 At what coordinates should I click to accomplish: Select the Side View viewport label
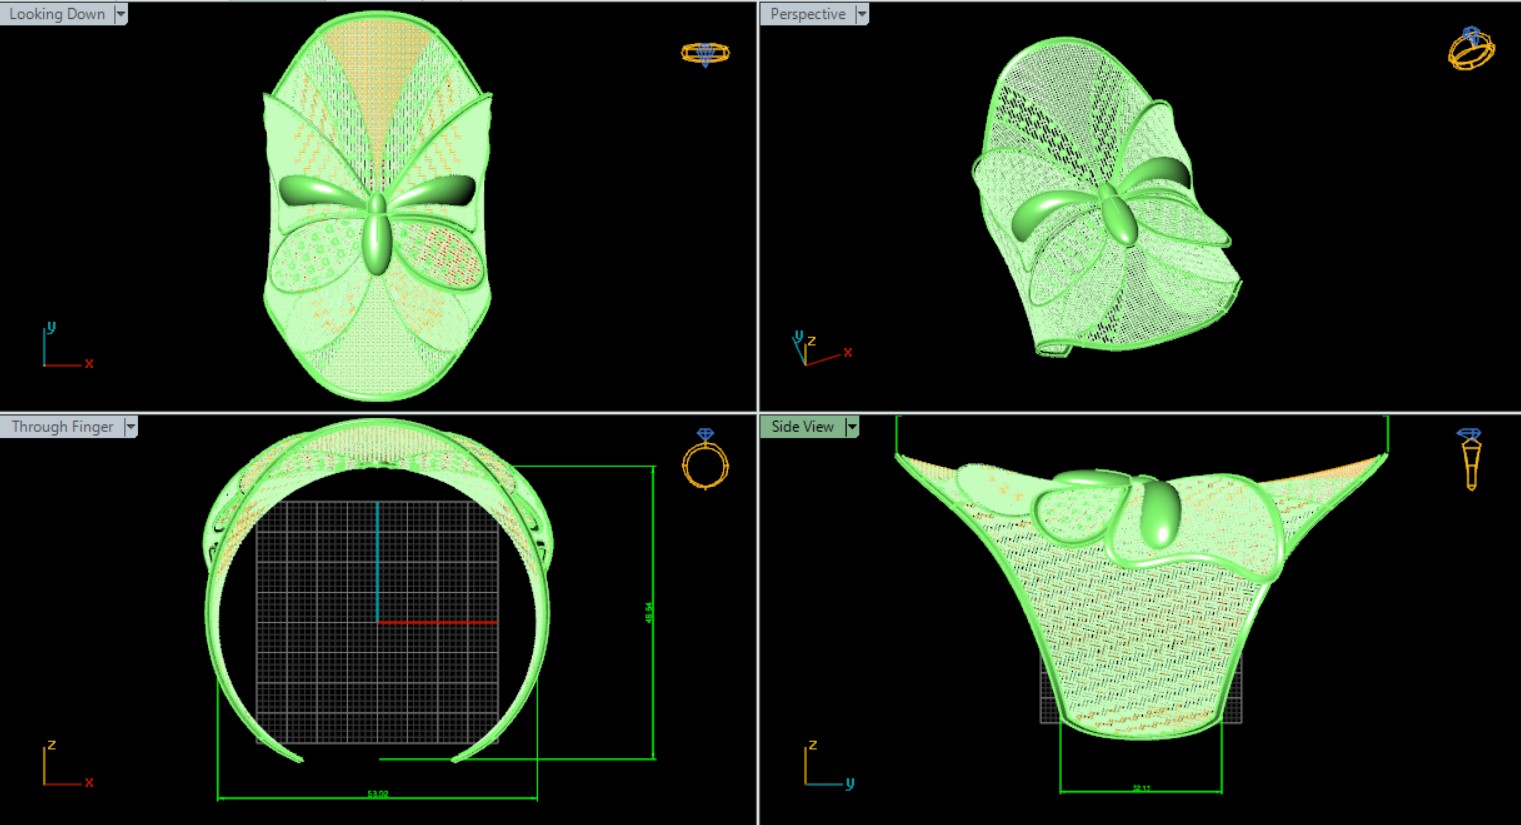802,427
